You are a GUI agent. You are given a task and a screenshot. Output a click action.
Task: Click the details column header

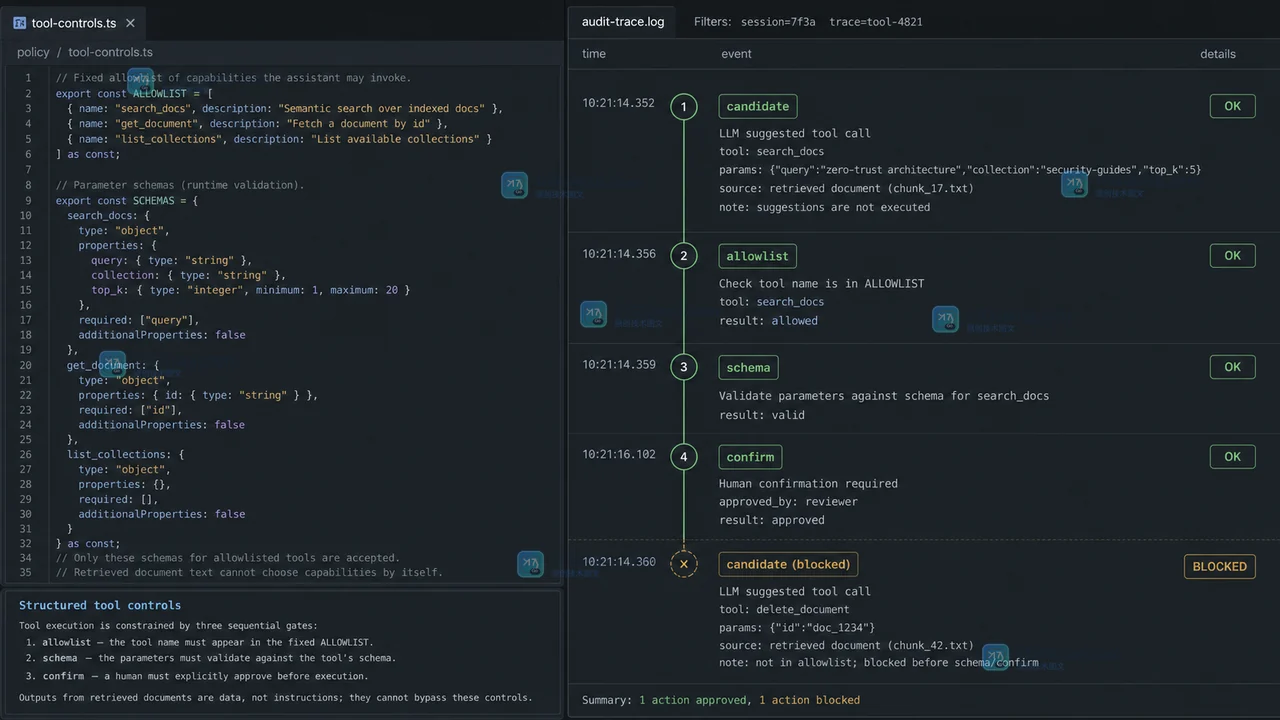[x=1218, y=54]
